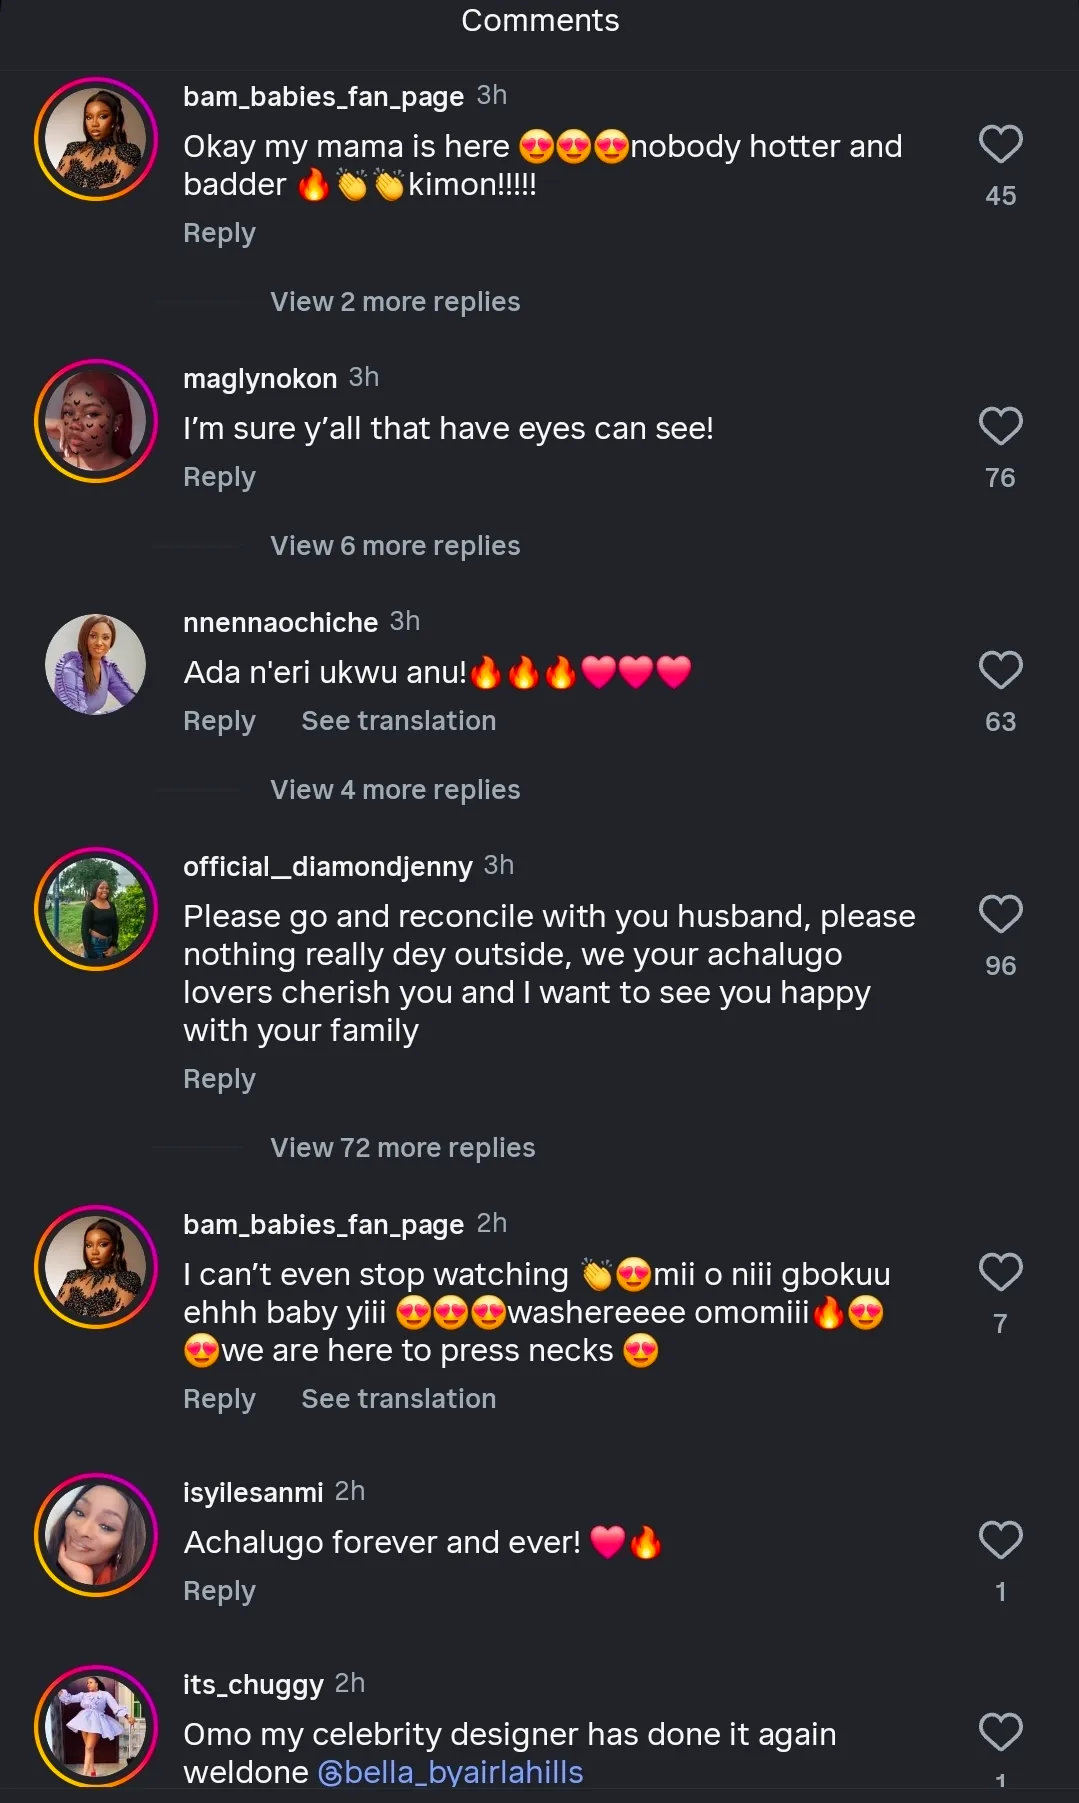The image size is (1079, 1803).
Task: Like maglynokon's comment with heart icon
Action: coord(1000,427)
